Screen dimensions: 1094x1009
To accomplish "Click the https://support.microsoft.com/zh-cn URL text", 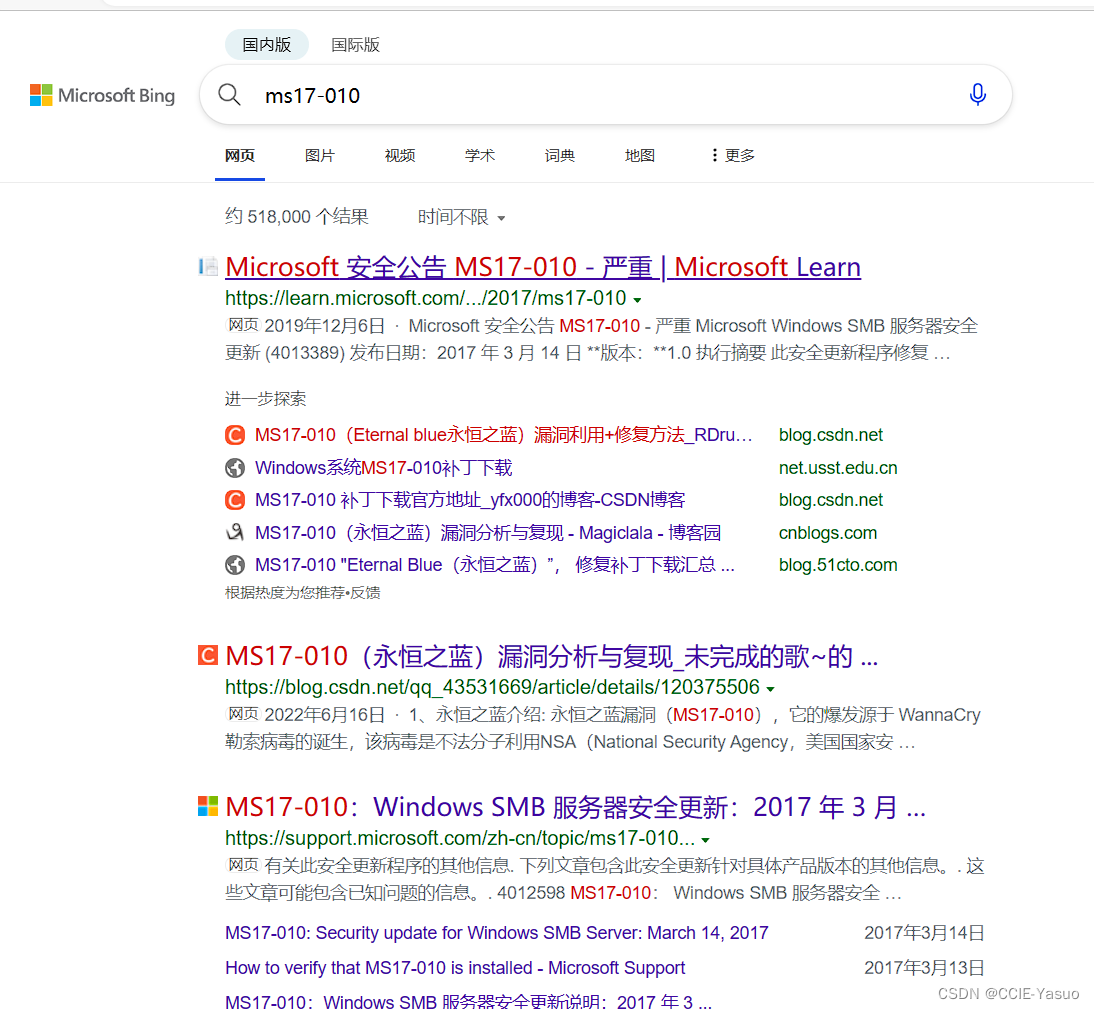I will pos(460,838).
